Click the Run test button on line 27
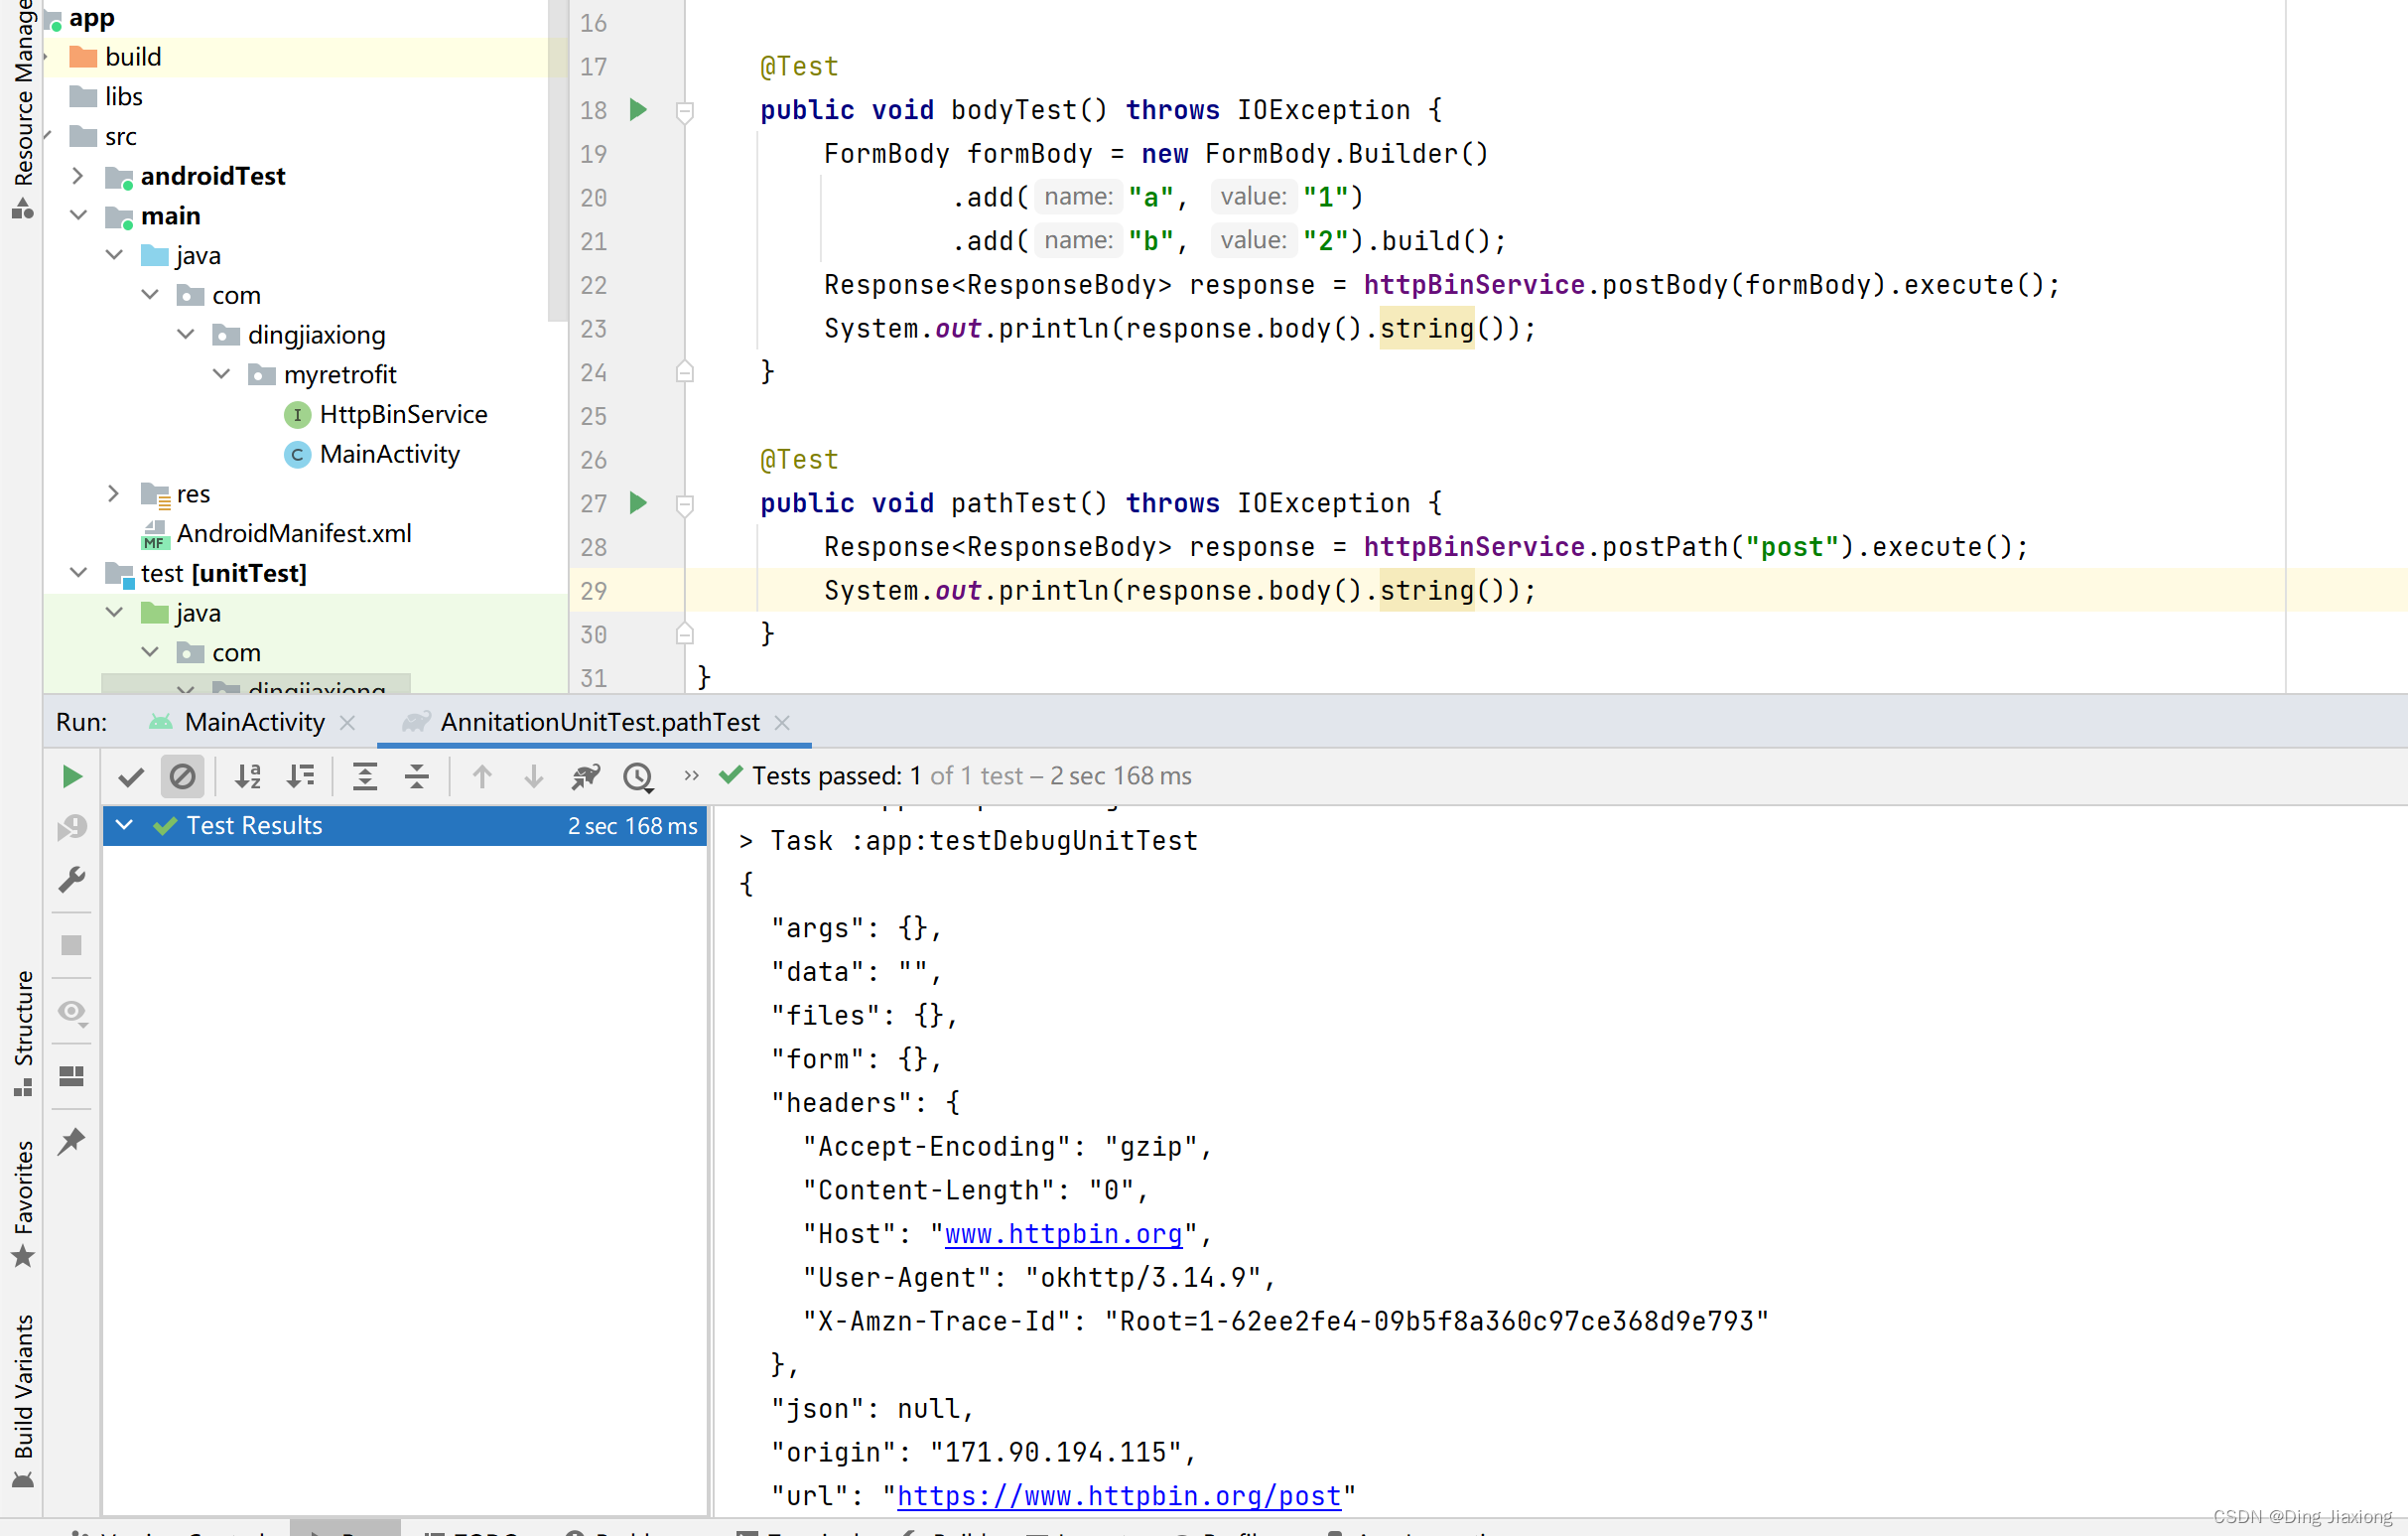This screenshot has height=1536, width=2408. (639, 503)
